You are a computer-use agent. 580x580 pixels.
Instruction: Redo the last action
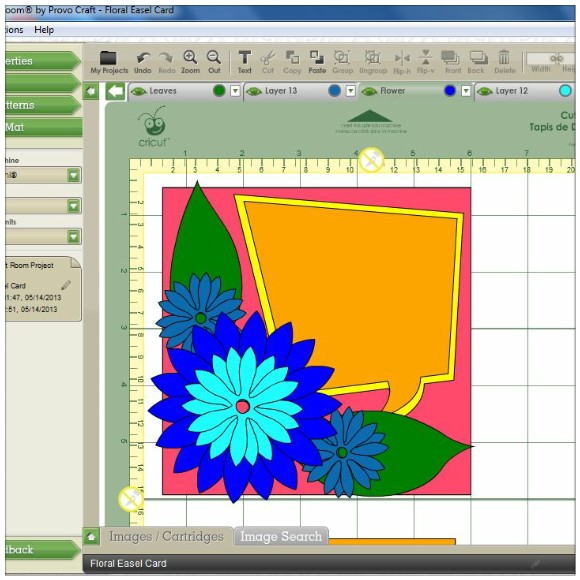pos(166,62)
